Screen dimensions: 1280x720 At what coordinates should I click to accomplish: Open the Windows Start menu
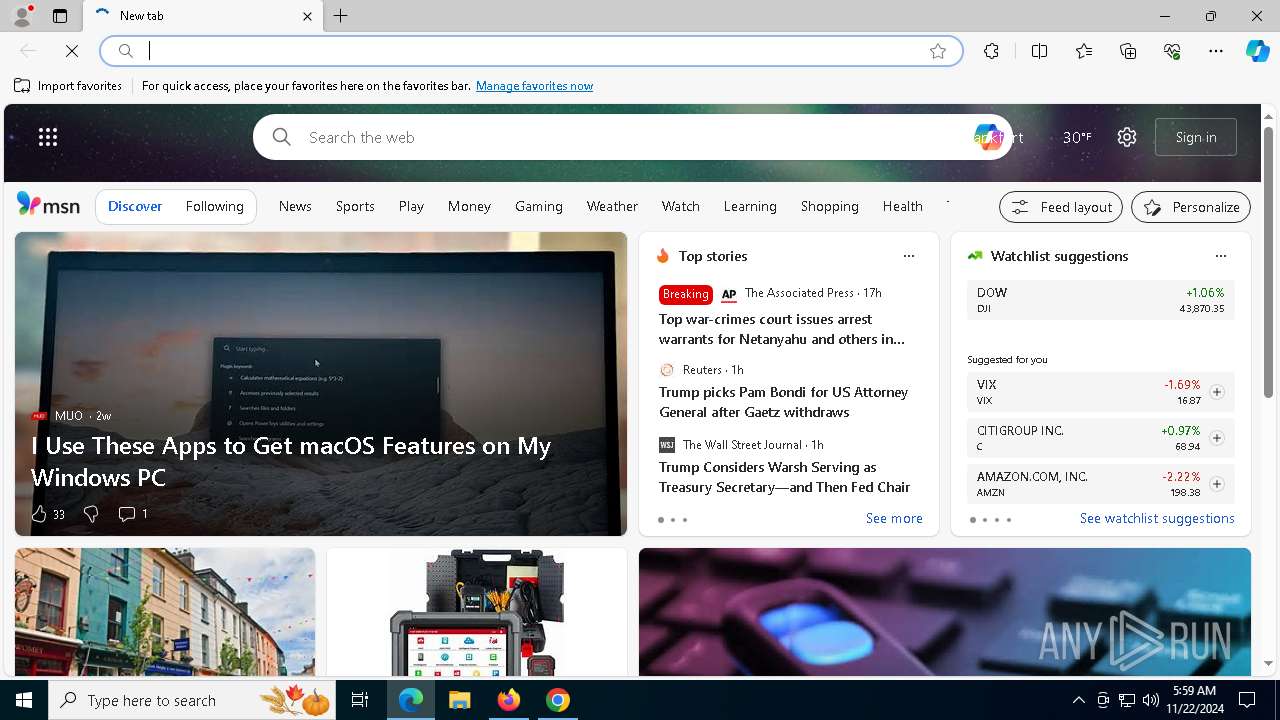point(24,700)
